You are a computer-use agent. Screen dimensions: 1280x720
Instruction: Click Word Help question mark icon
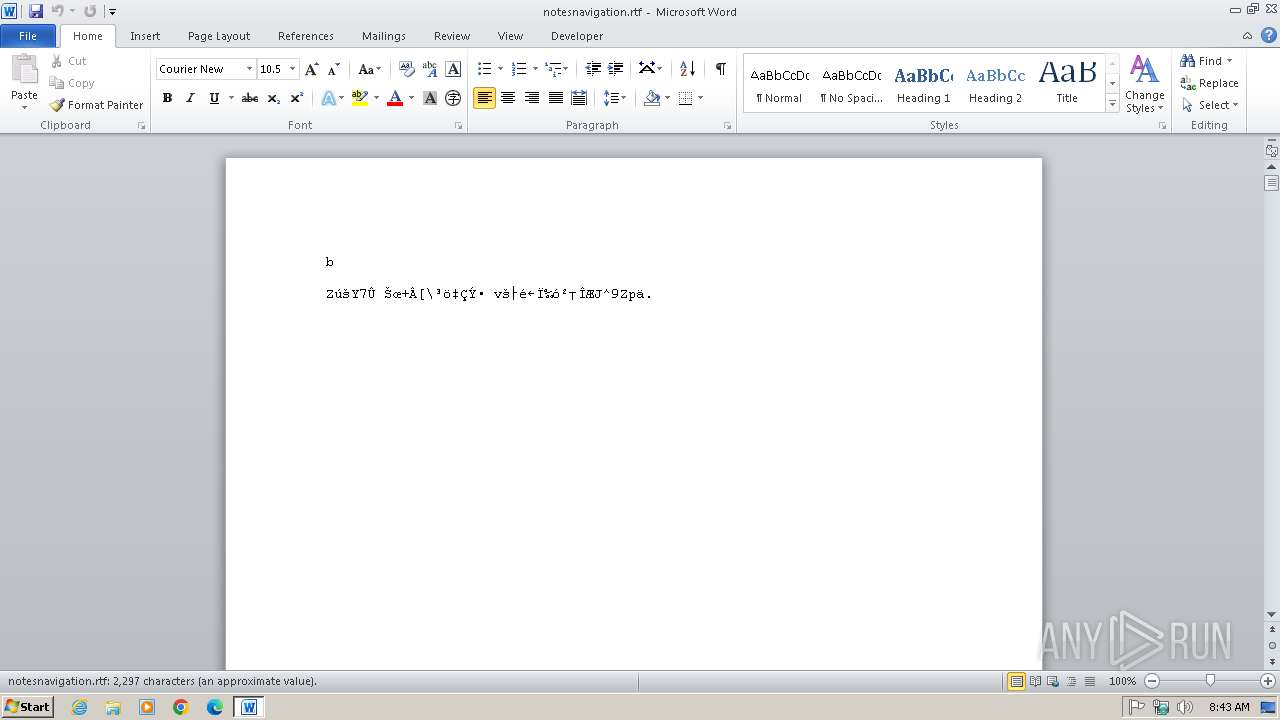(1269, 35)
